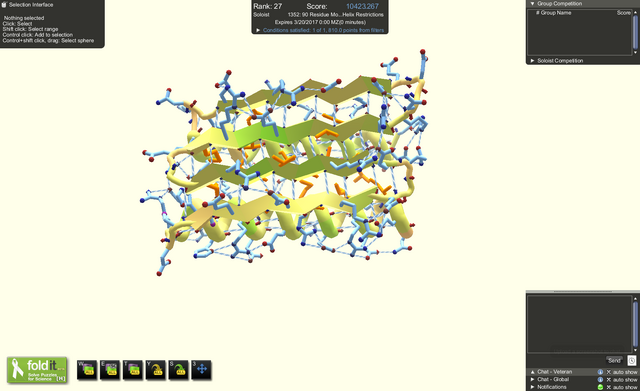Click the info icon for Chat - Global

[x=600, y=379]
